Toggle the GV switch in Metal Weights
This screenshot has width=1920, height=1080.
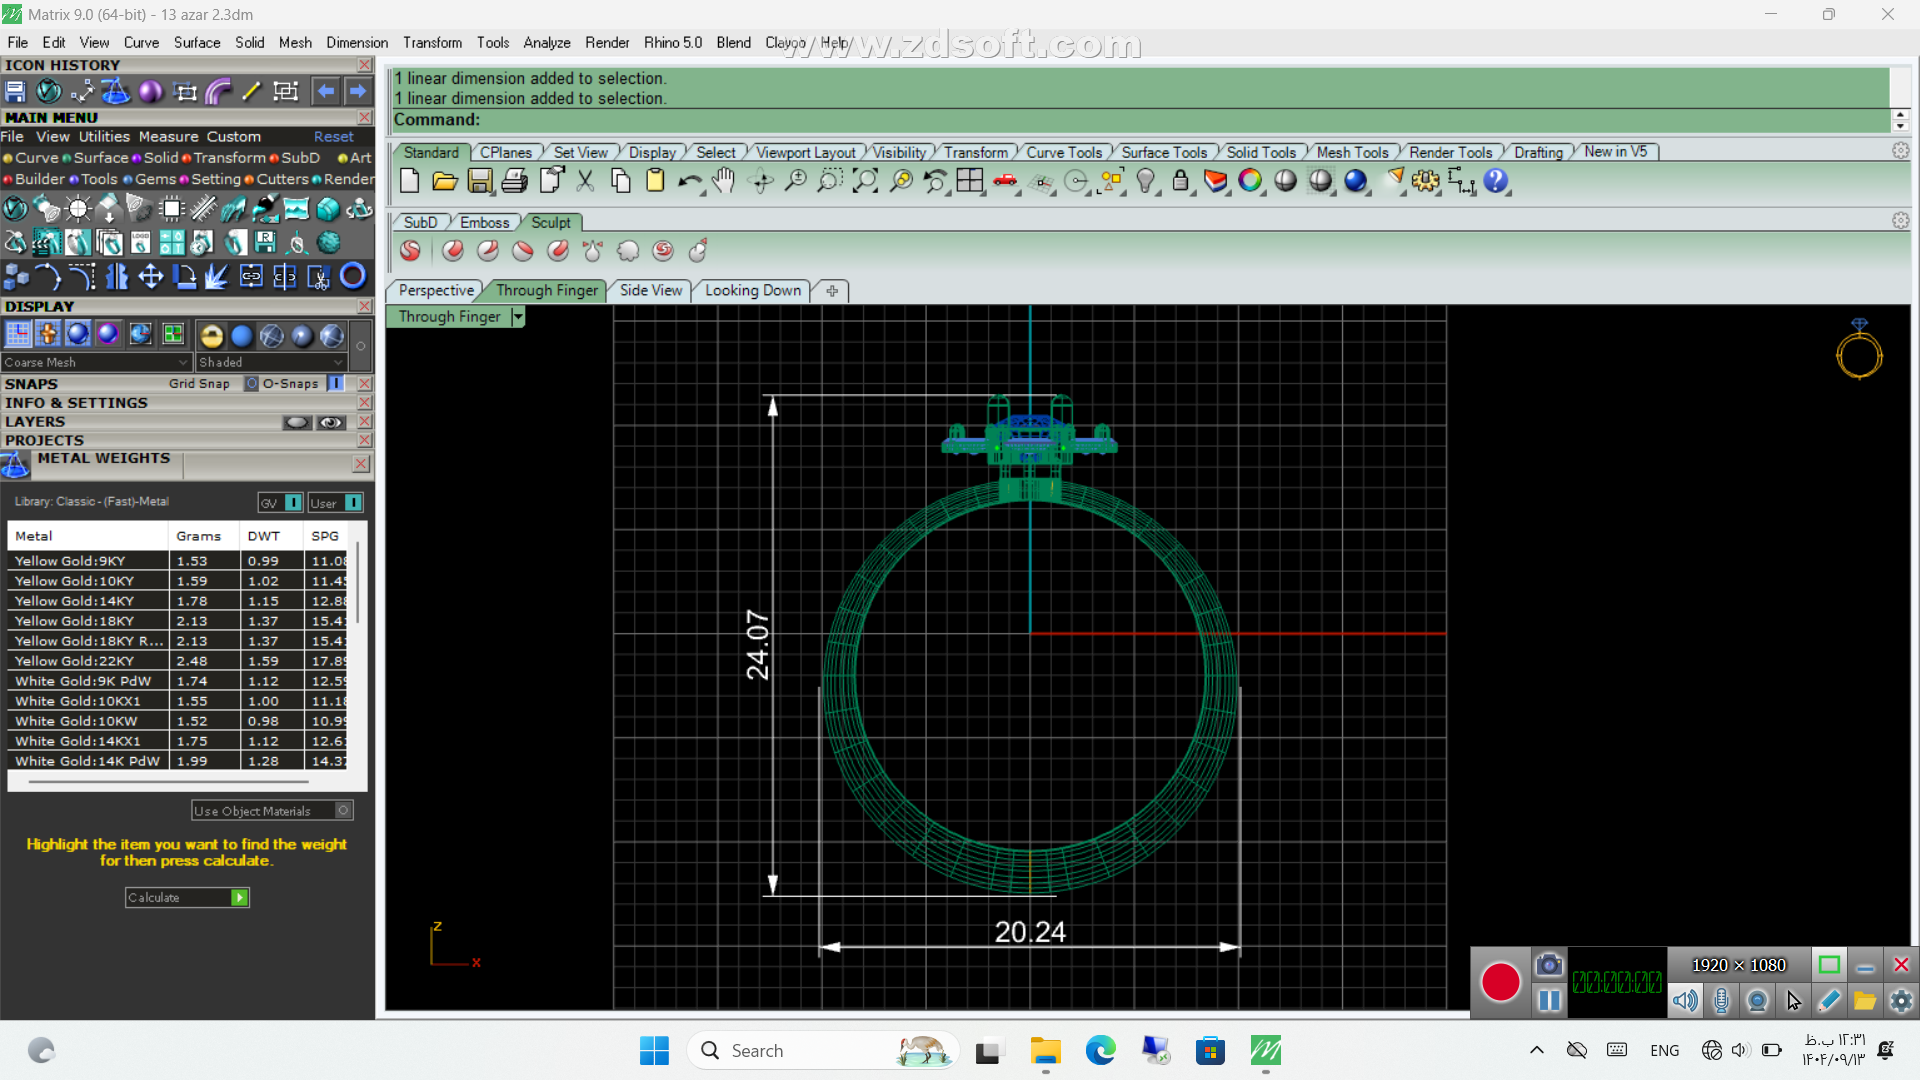[x=293, y=503]
